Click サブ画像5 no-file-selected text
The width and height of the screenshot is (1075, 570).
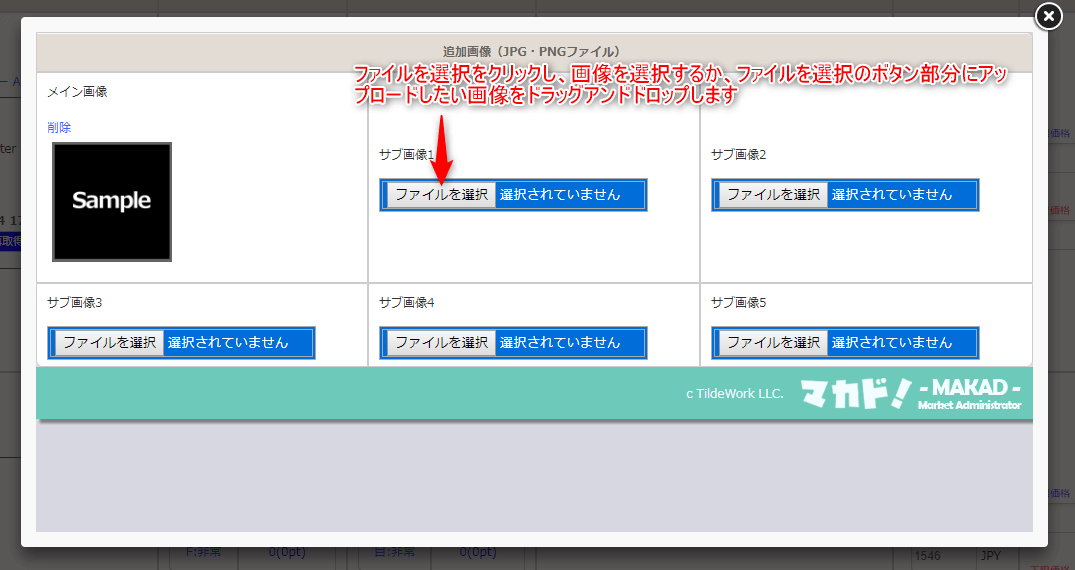pyautogui.click(x=892, y=342)
